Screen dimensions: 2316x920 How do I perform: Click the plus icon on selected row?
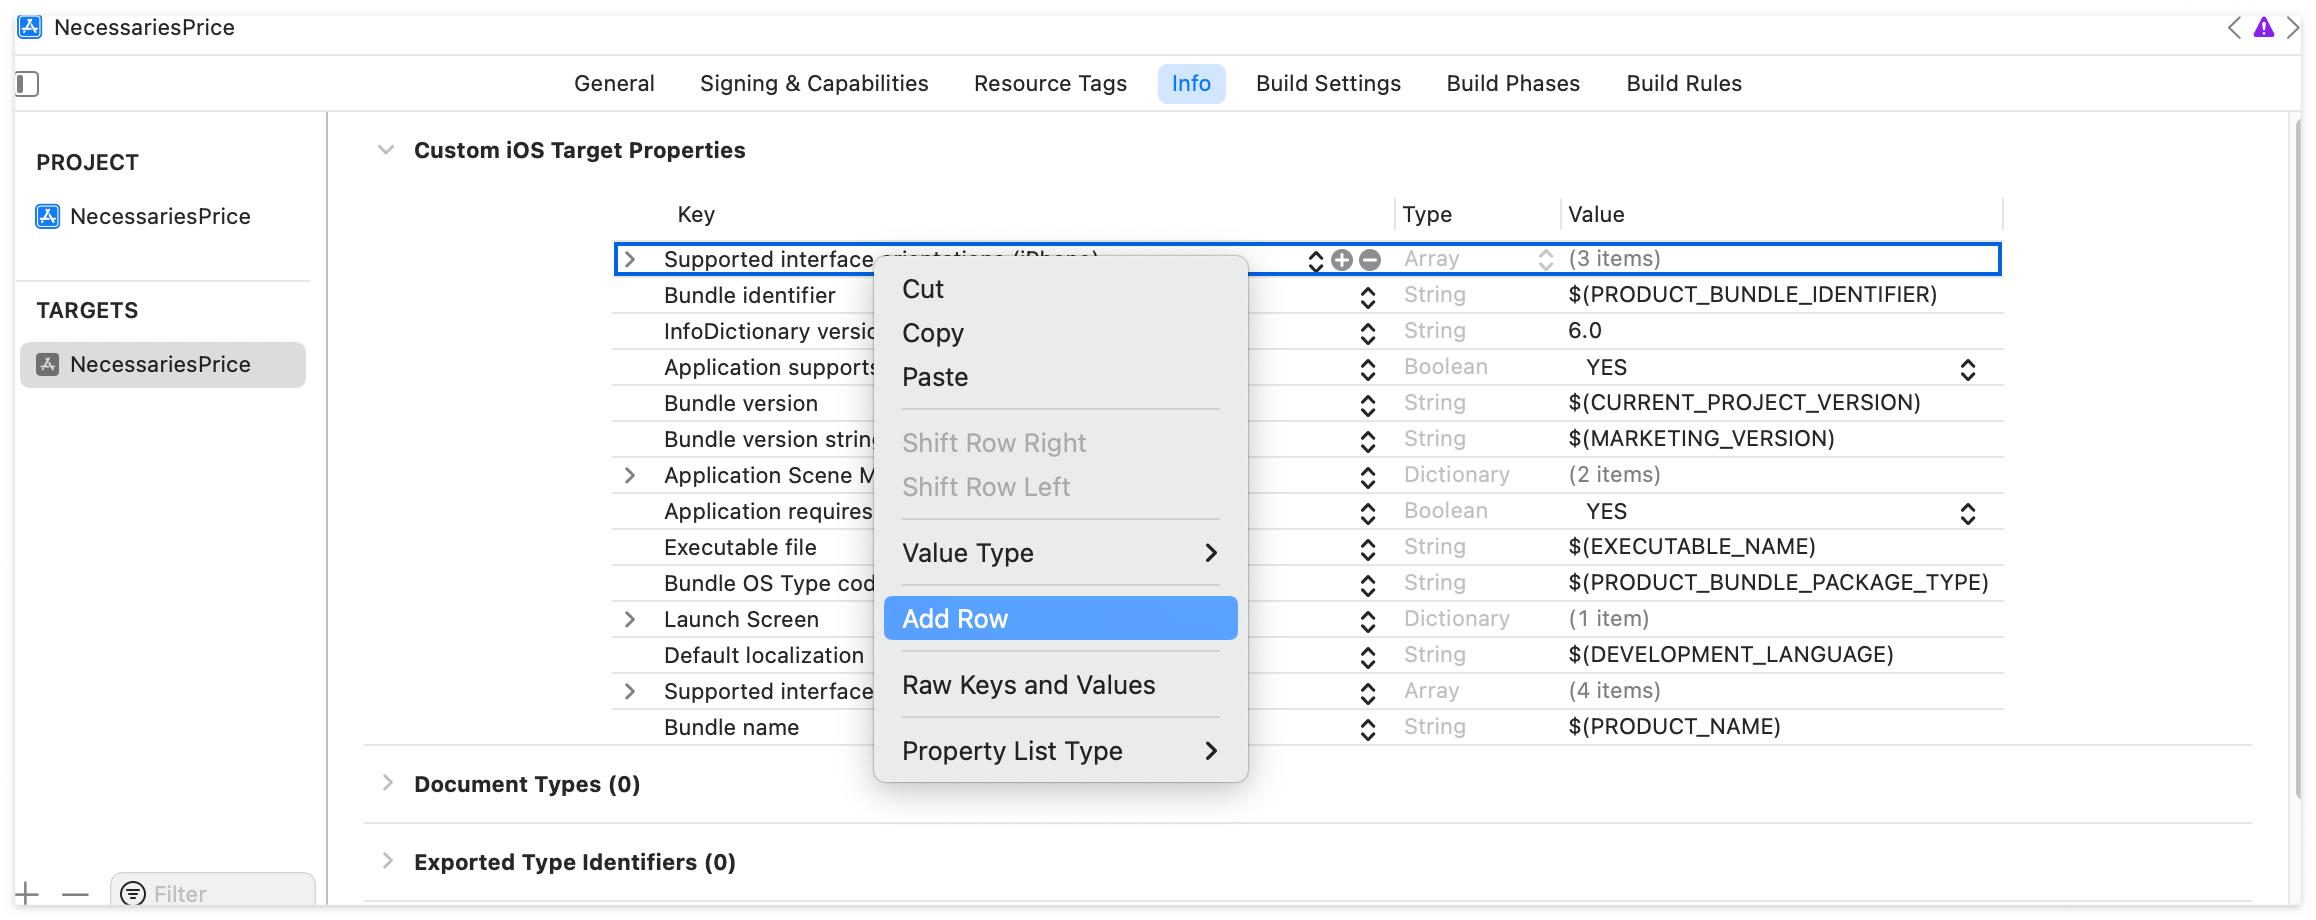pyautogui.click(x=1342, y=260)
